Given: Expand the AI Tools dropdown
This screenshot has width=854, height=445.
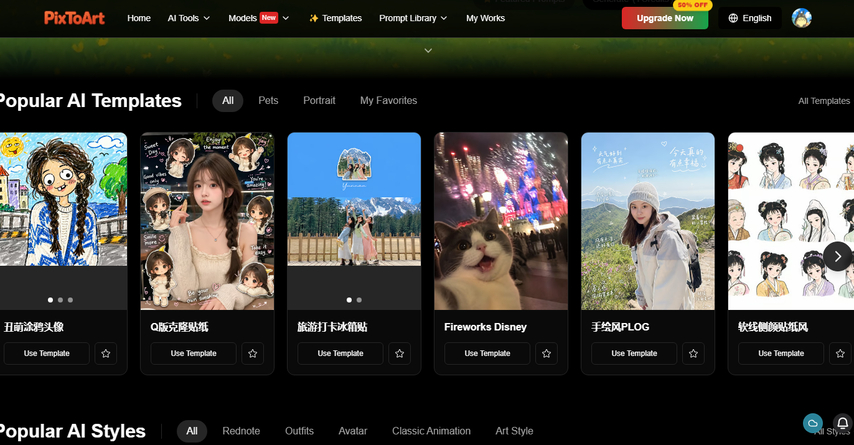Looking at the screenshot, I should pyautogui.click(x=188, y=18).
